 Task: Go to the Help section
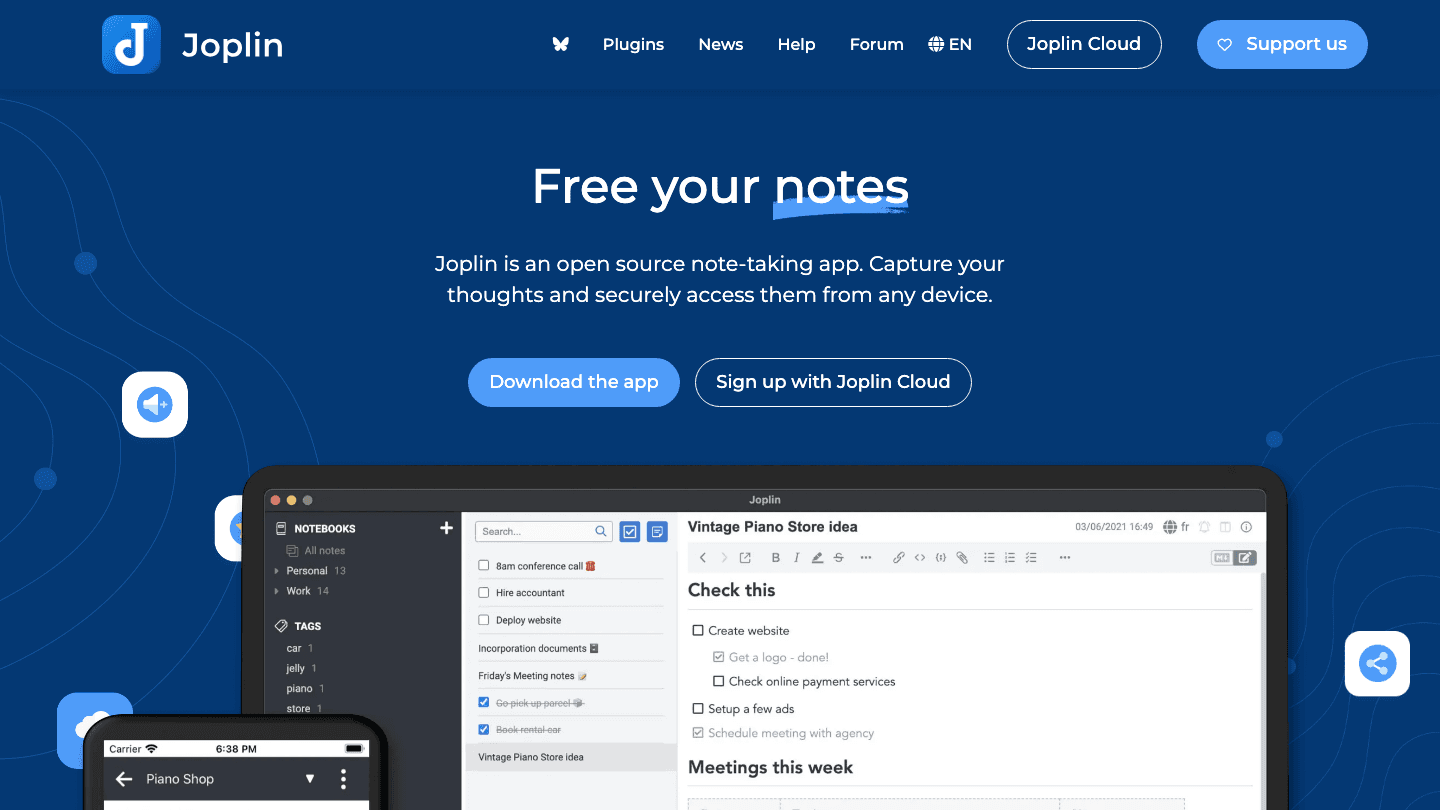coord(797,44)
